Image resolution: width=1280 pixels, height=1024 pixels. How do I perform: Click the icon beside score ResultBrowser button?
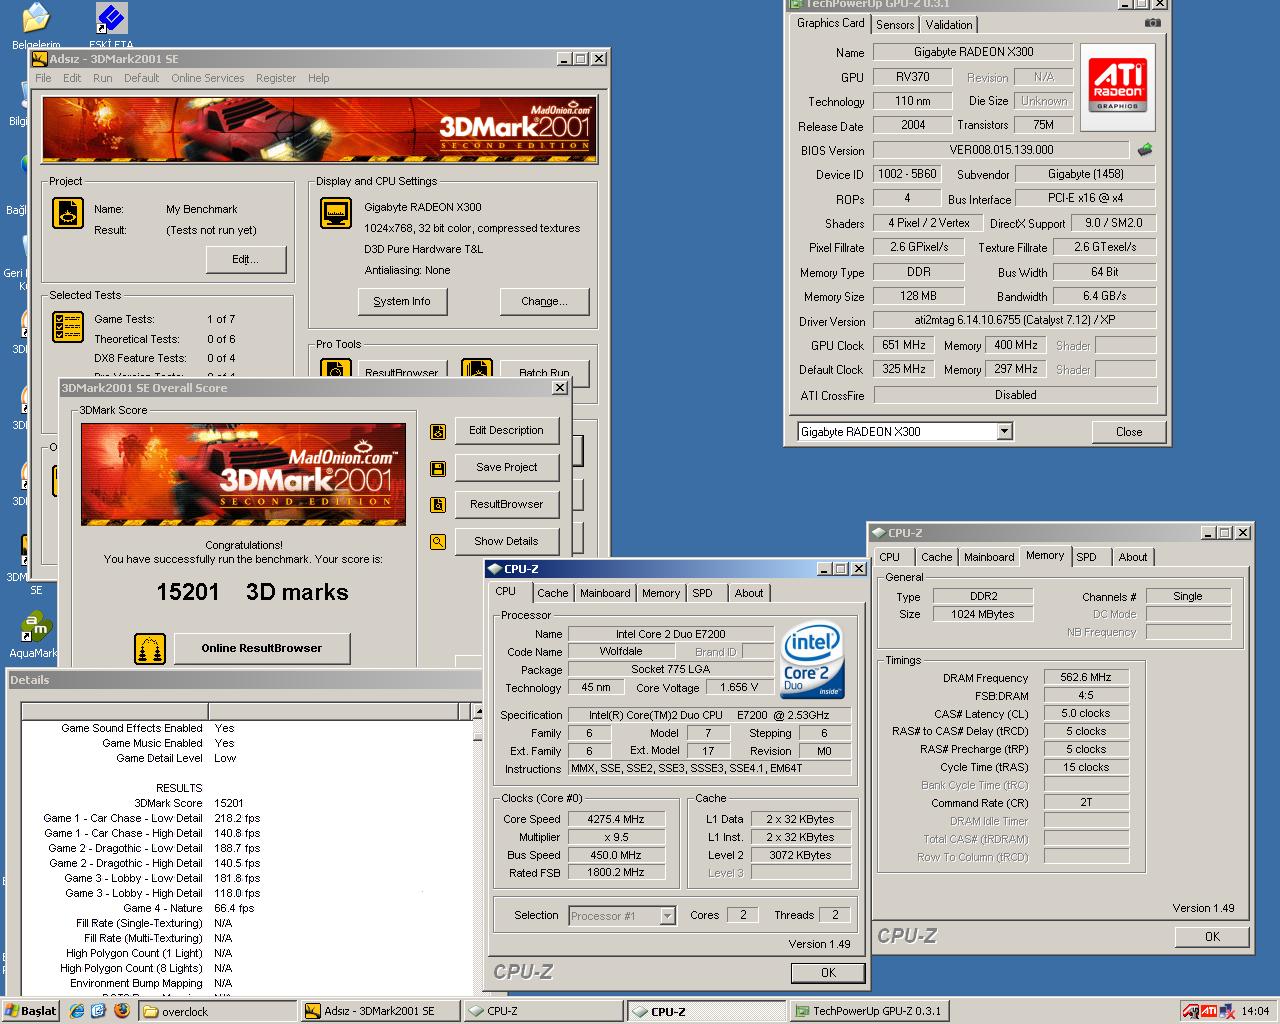[437, 505]
